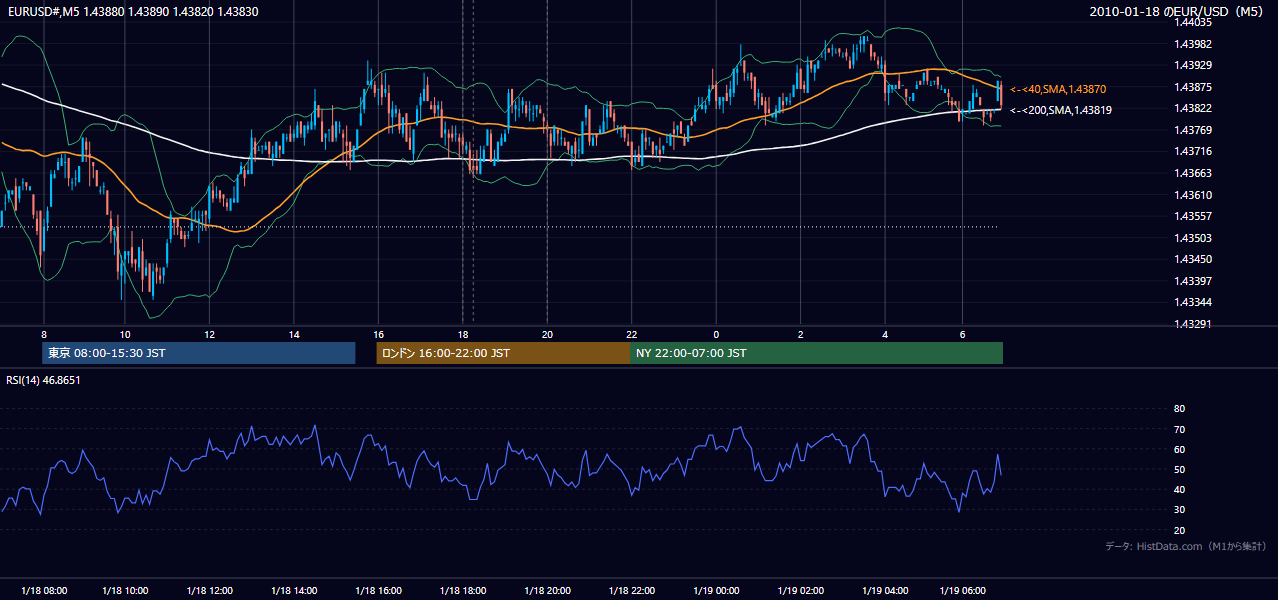The image size is (1278, 600).
Task: Click price axis label 1.43982
Action: 1192,44
